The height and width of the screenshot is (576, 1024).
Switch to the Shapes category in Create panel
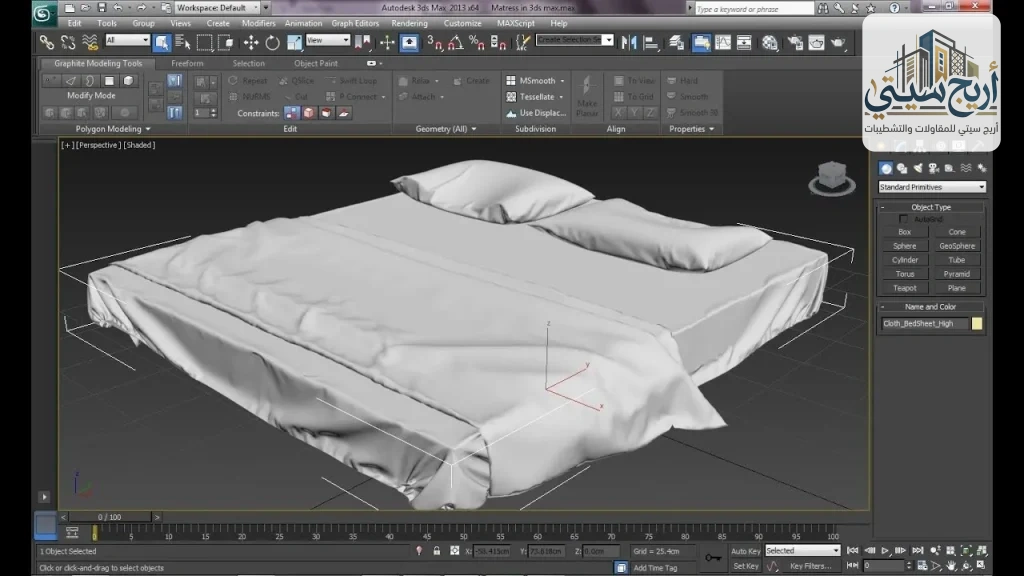point(903,168)
